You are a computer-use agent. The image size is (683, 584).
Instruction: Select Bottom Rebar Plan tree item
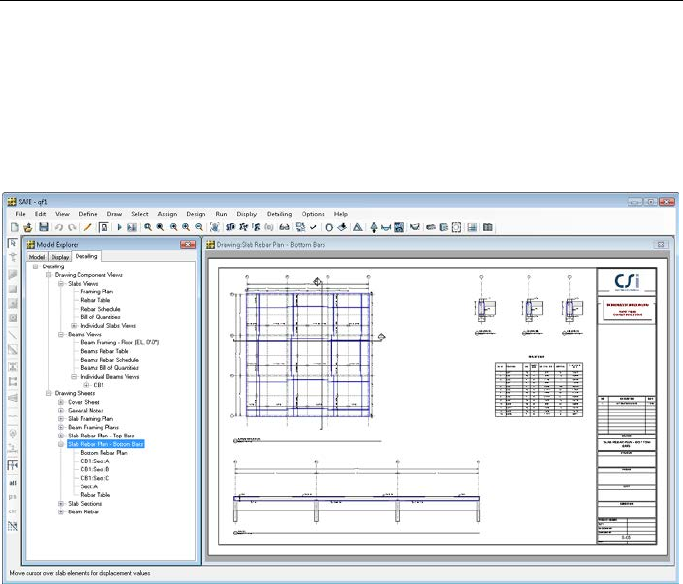(106, 453)
